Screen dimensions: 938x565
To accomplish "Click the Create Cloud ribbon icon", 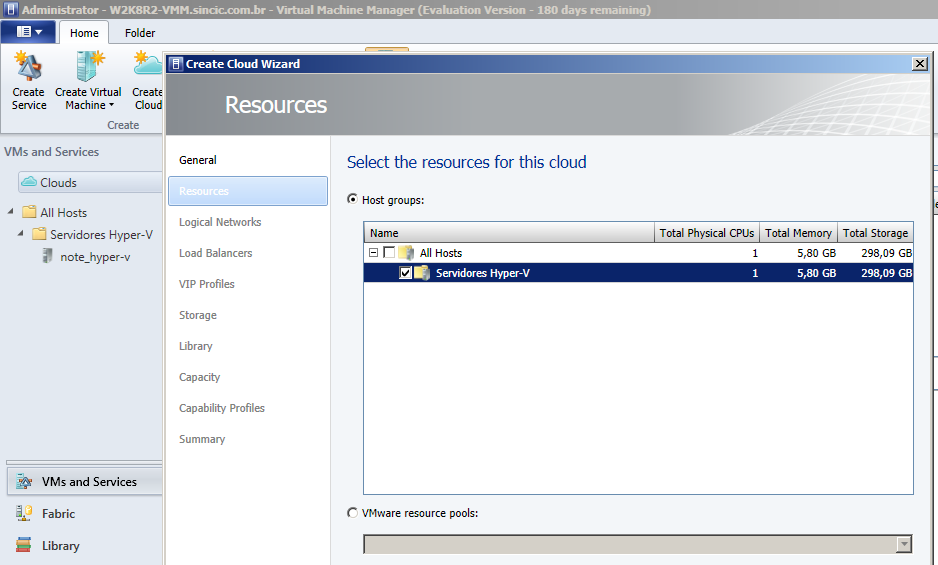I will coord(148,65).
